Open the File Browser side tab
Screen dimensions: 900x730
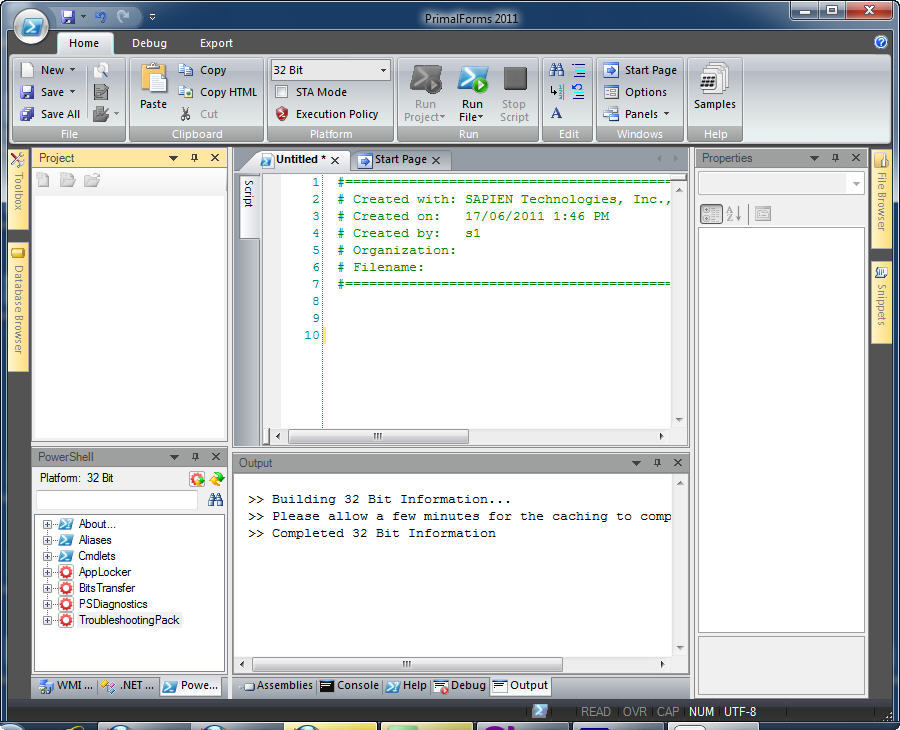(x=881, y=199)
